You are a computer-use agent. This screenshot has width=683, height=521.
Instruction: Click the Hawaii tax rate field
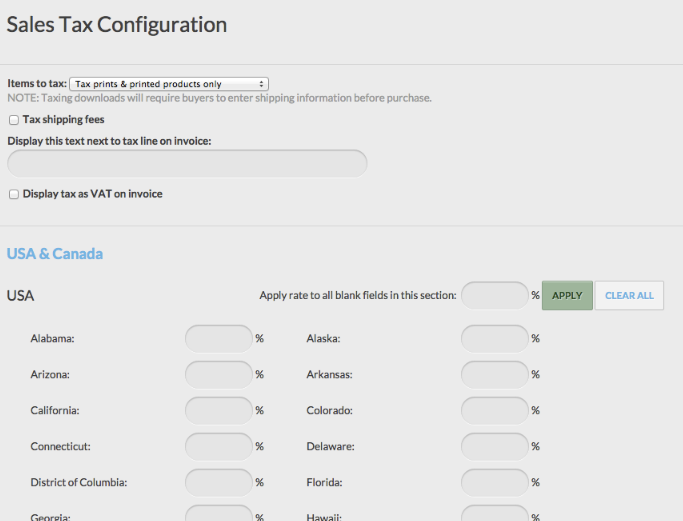coord(495,513)
